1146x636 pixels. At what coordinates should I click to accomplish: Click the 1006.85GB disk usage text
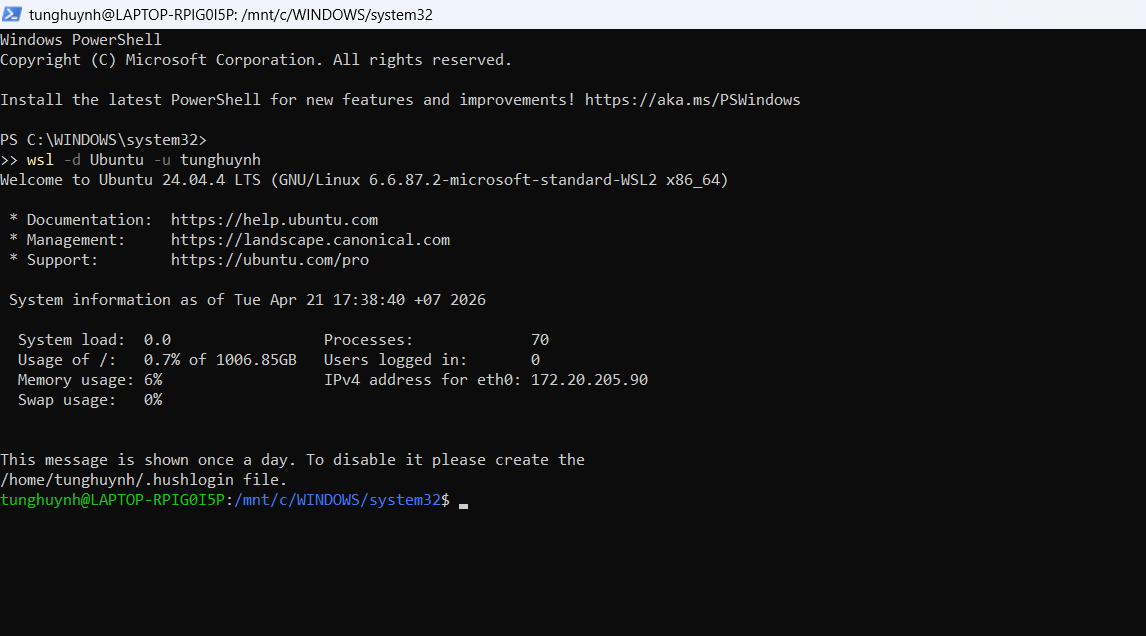[x=256, y=360]
